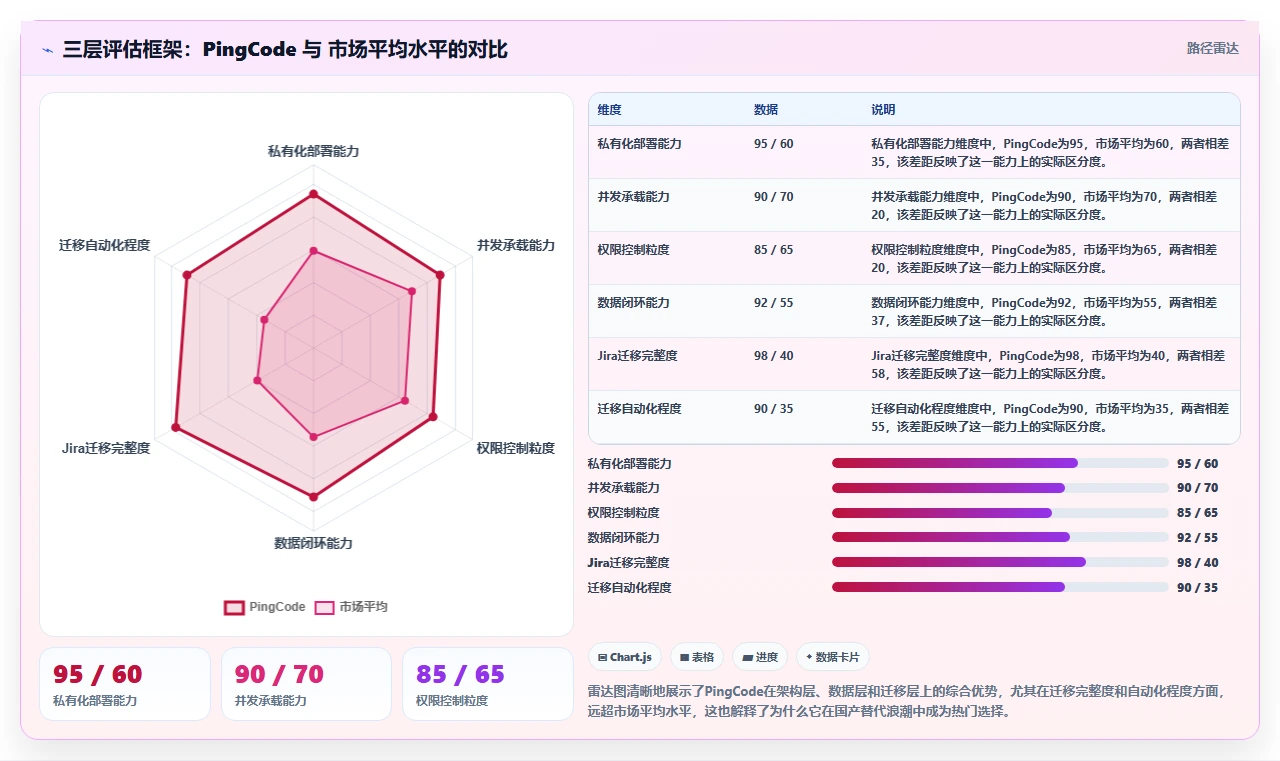Click radar axis label 并发承载能力
The height and width of the screenshot is (761, 1280).
coord(515,245)
